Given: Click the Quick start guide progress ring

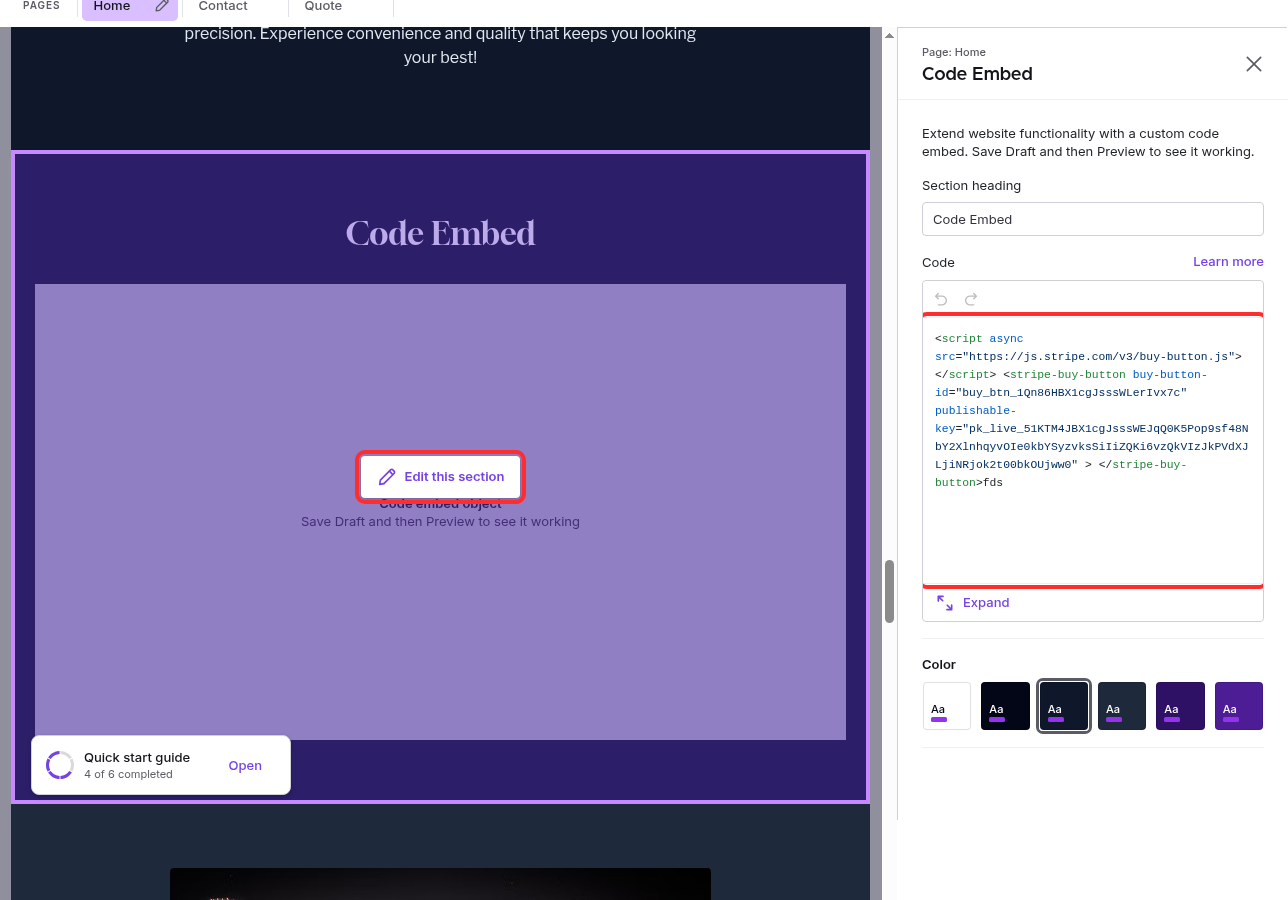Looking at the screenshot, I should pos(60,765).
